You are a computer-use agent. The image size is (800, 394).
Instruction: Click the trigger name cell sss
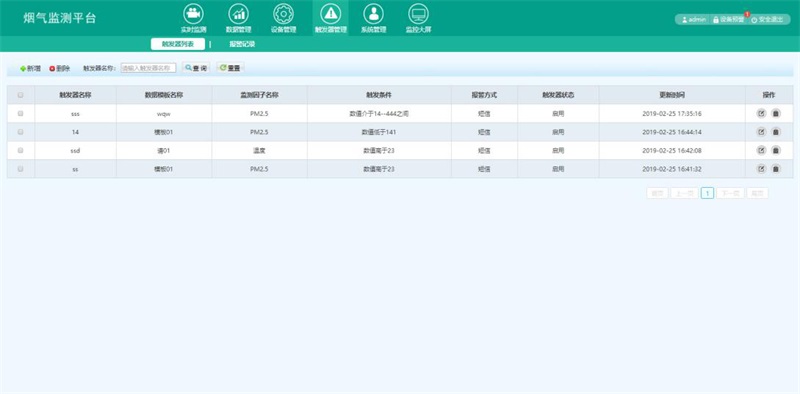pyautogui.click(x=76, y=114)
